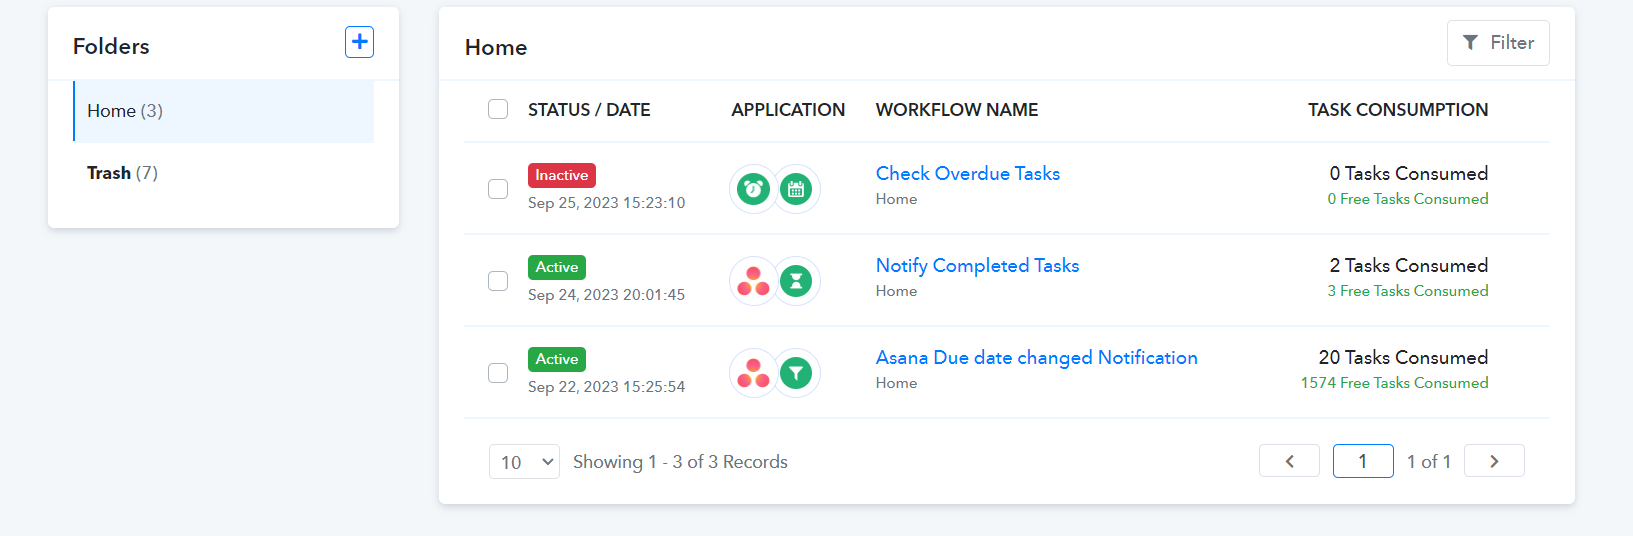
Task: Click the Home heading above the table
Action: point(496,47)
